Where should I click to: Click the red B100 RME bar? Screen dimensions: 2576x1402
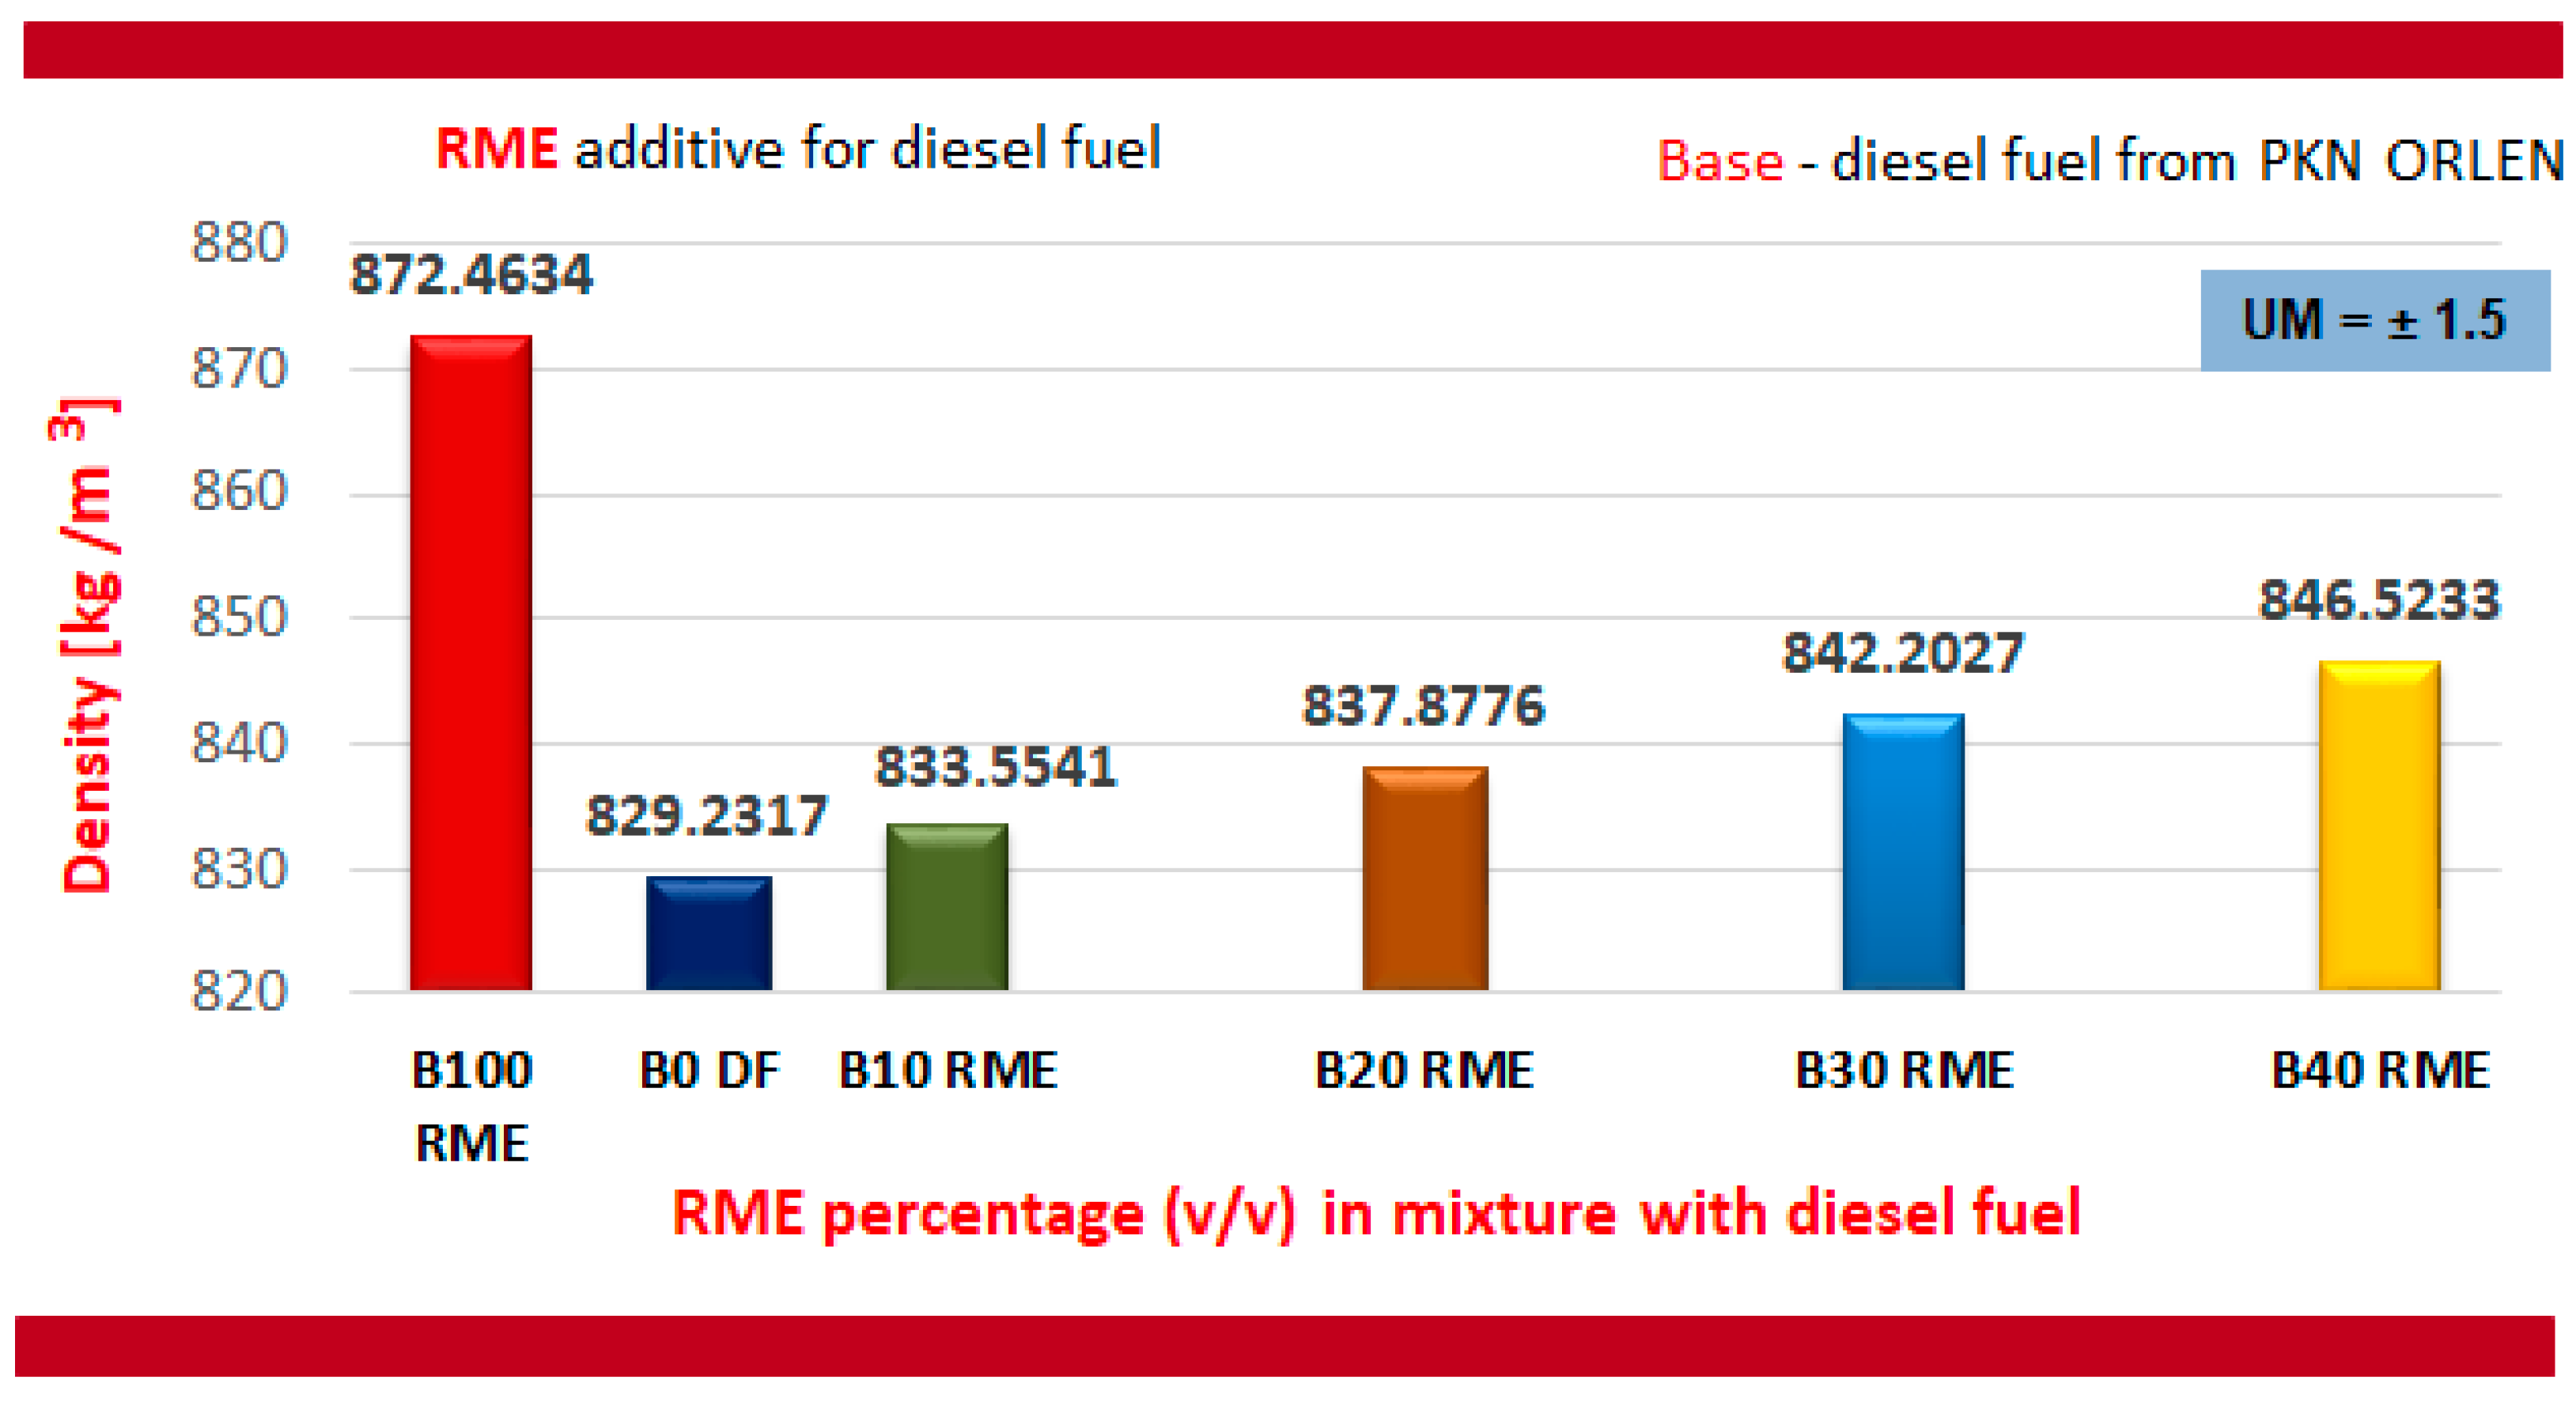(470, 662)
